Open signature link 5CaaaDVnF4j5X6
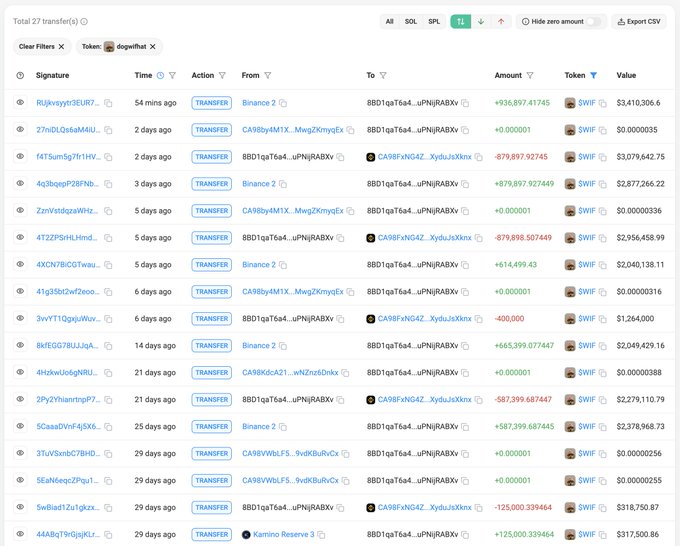Viewport: 680px width, 546px height. 69,427
